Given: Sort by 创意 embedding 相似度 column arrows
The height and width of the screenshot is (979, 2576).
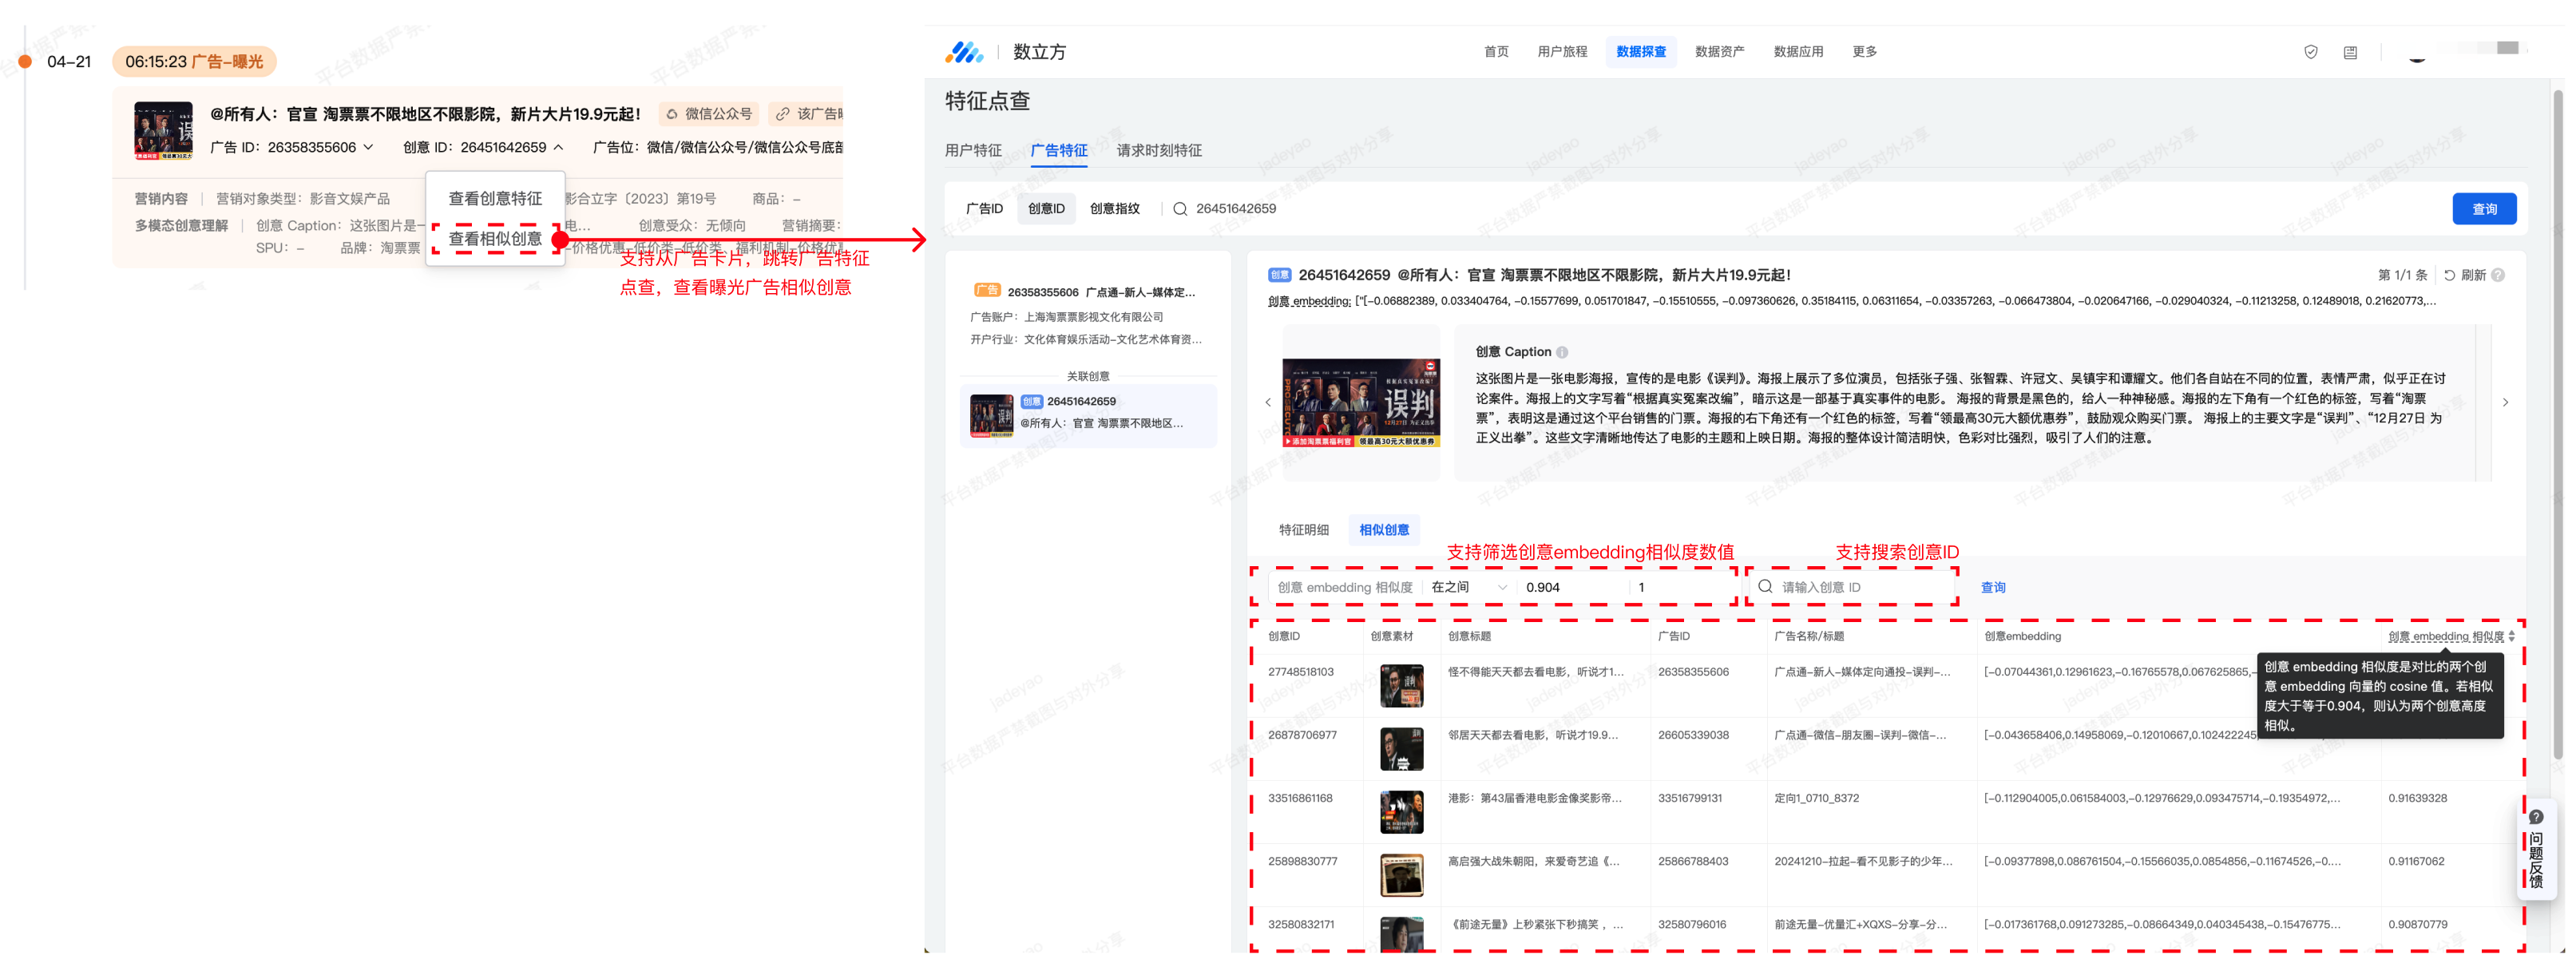Looking at the screenshot, I should tap(2511, 636).
